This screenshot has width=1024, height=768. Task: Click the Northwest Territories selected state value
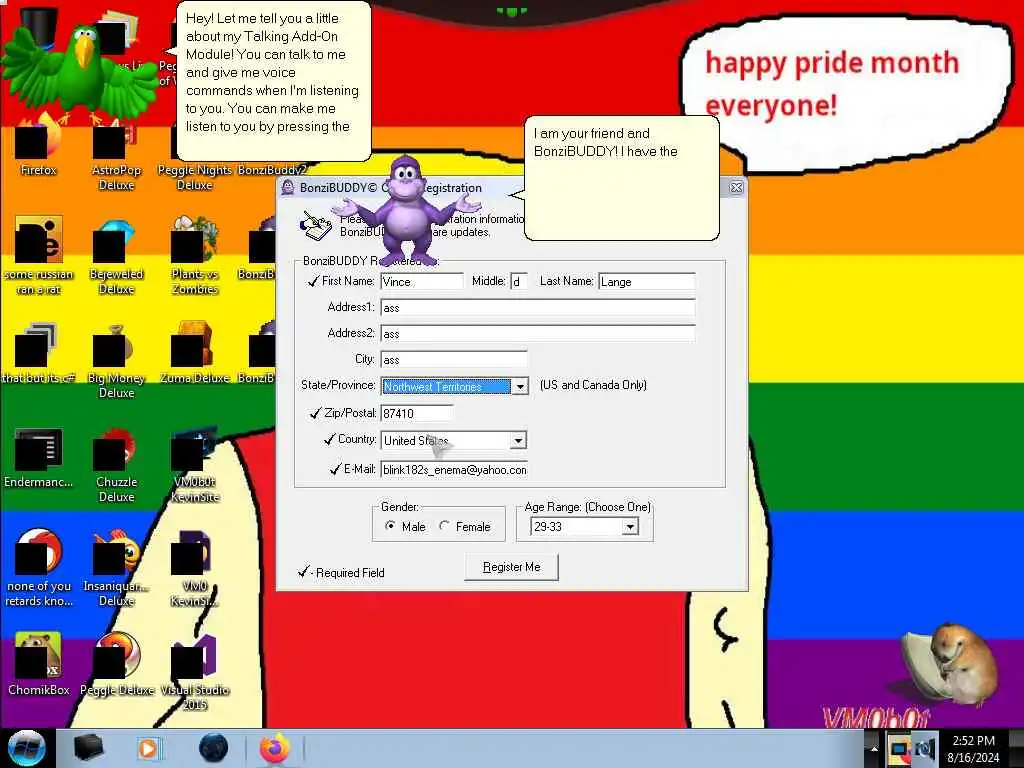(x=446, y=387)
